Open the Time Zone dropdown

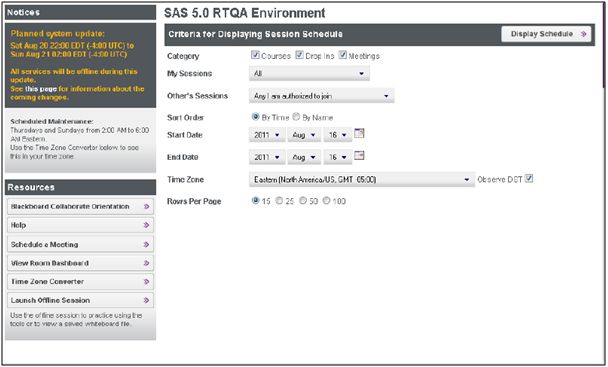(x=362, y=180)
